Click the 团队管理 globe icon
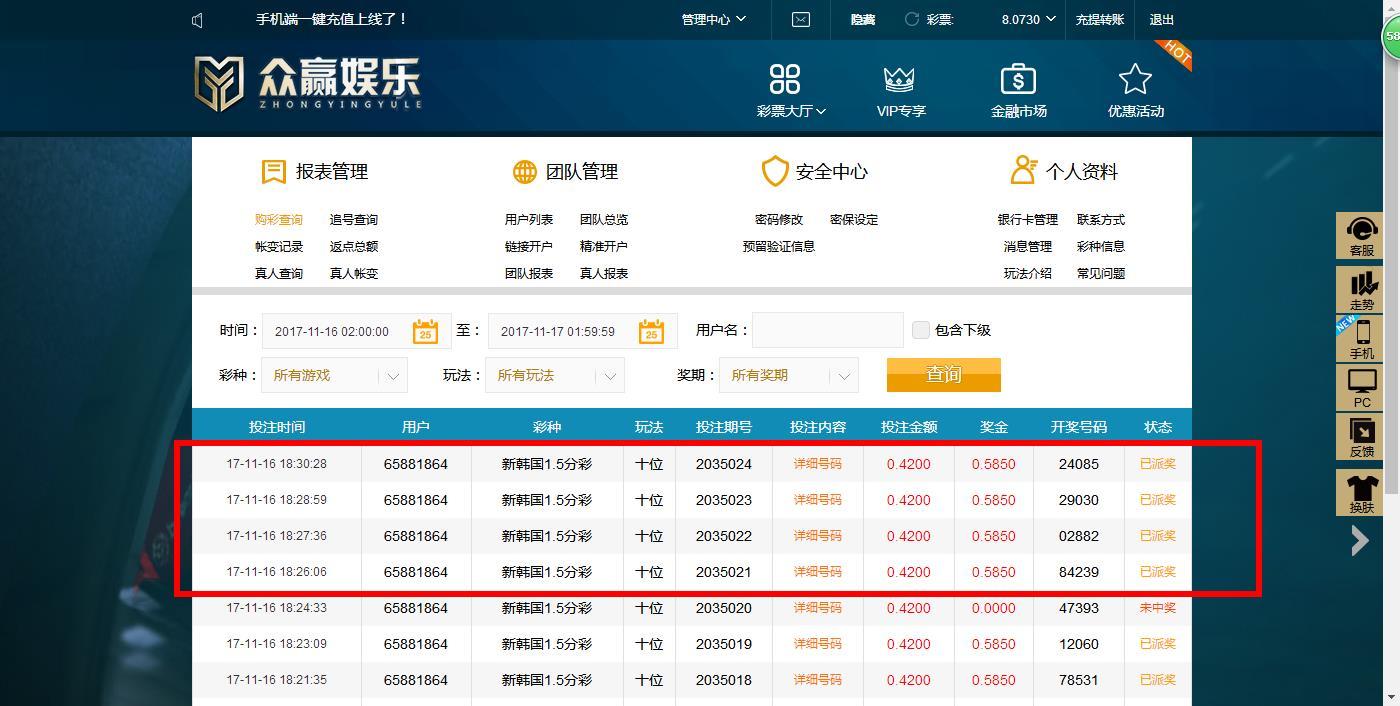 [525, 172]
